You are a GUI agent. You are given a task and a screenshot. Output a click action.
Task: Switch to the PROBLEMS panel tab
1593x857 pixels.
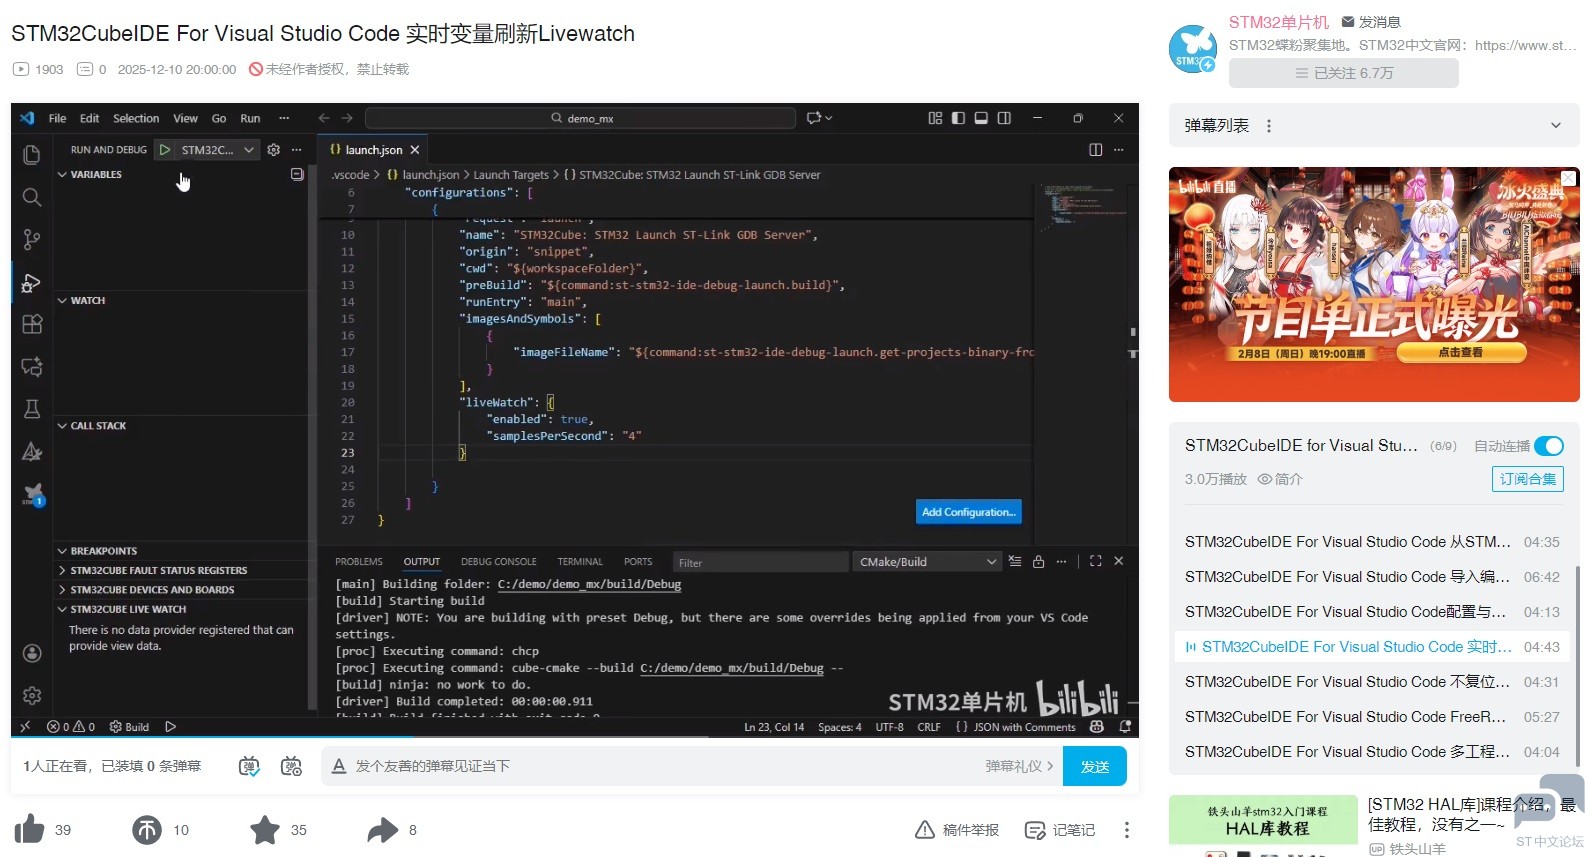coord(359,562)
